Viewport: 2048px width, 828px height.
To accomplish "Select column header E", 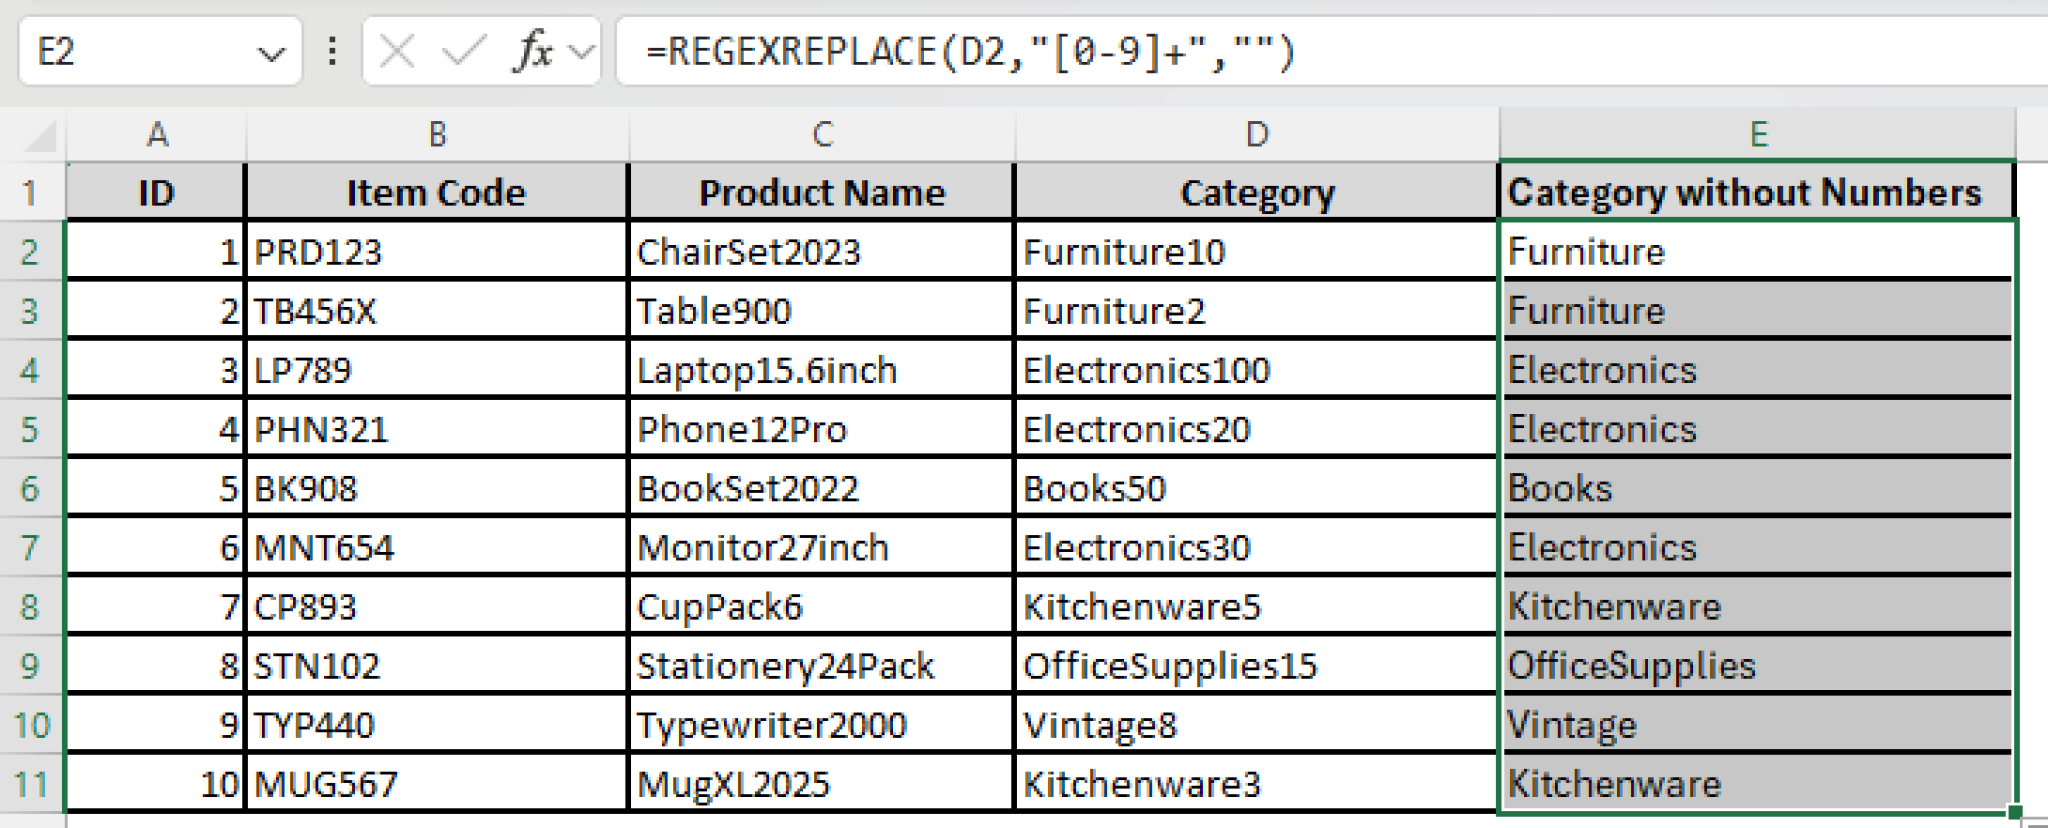I will click(x=1758, y=133).
